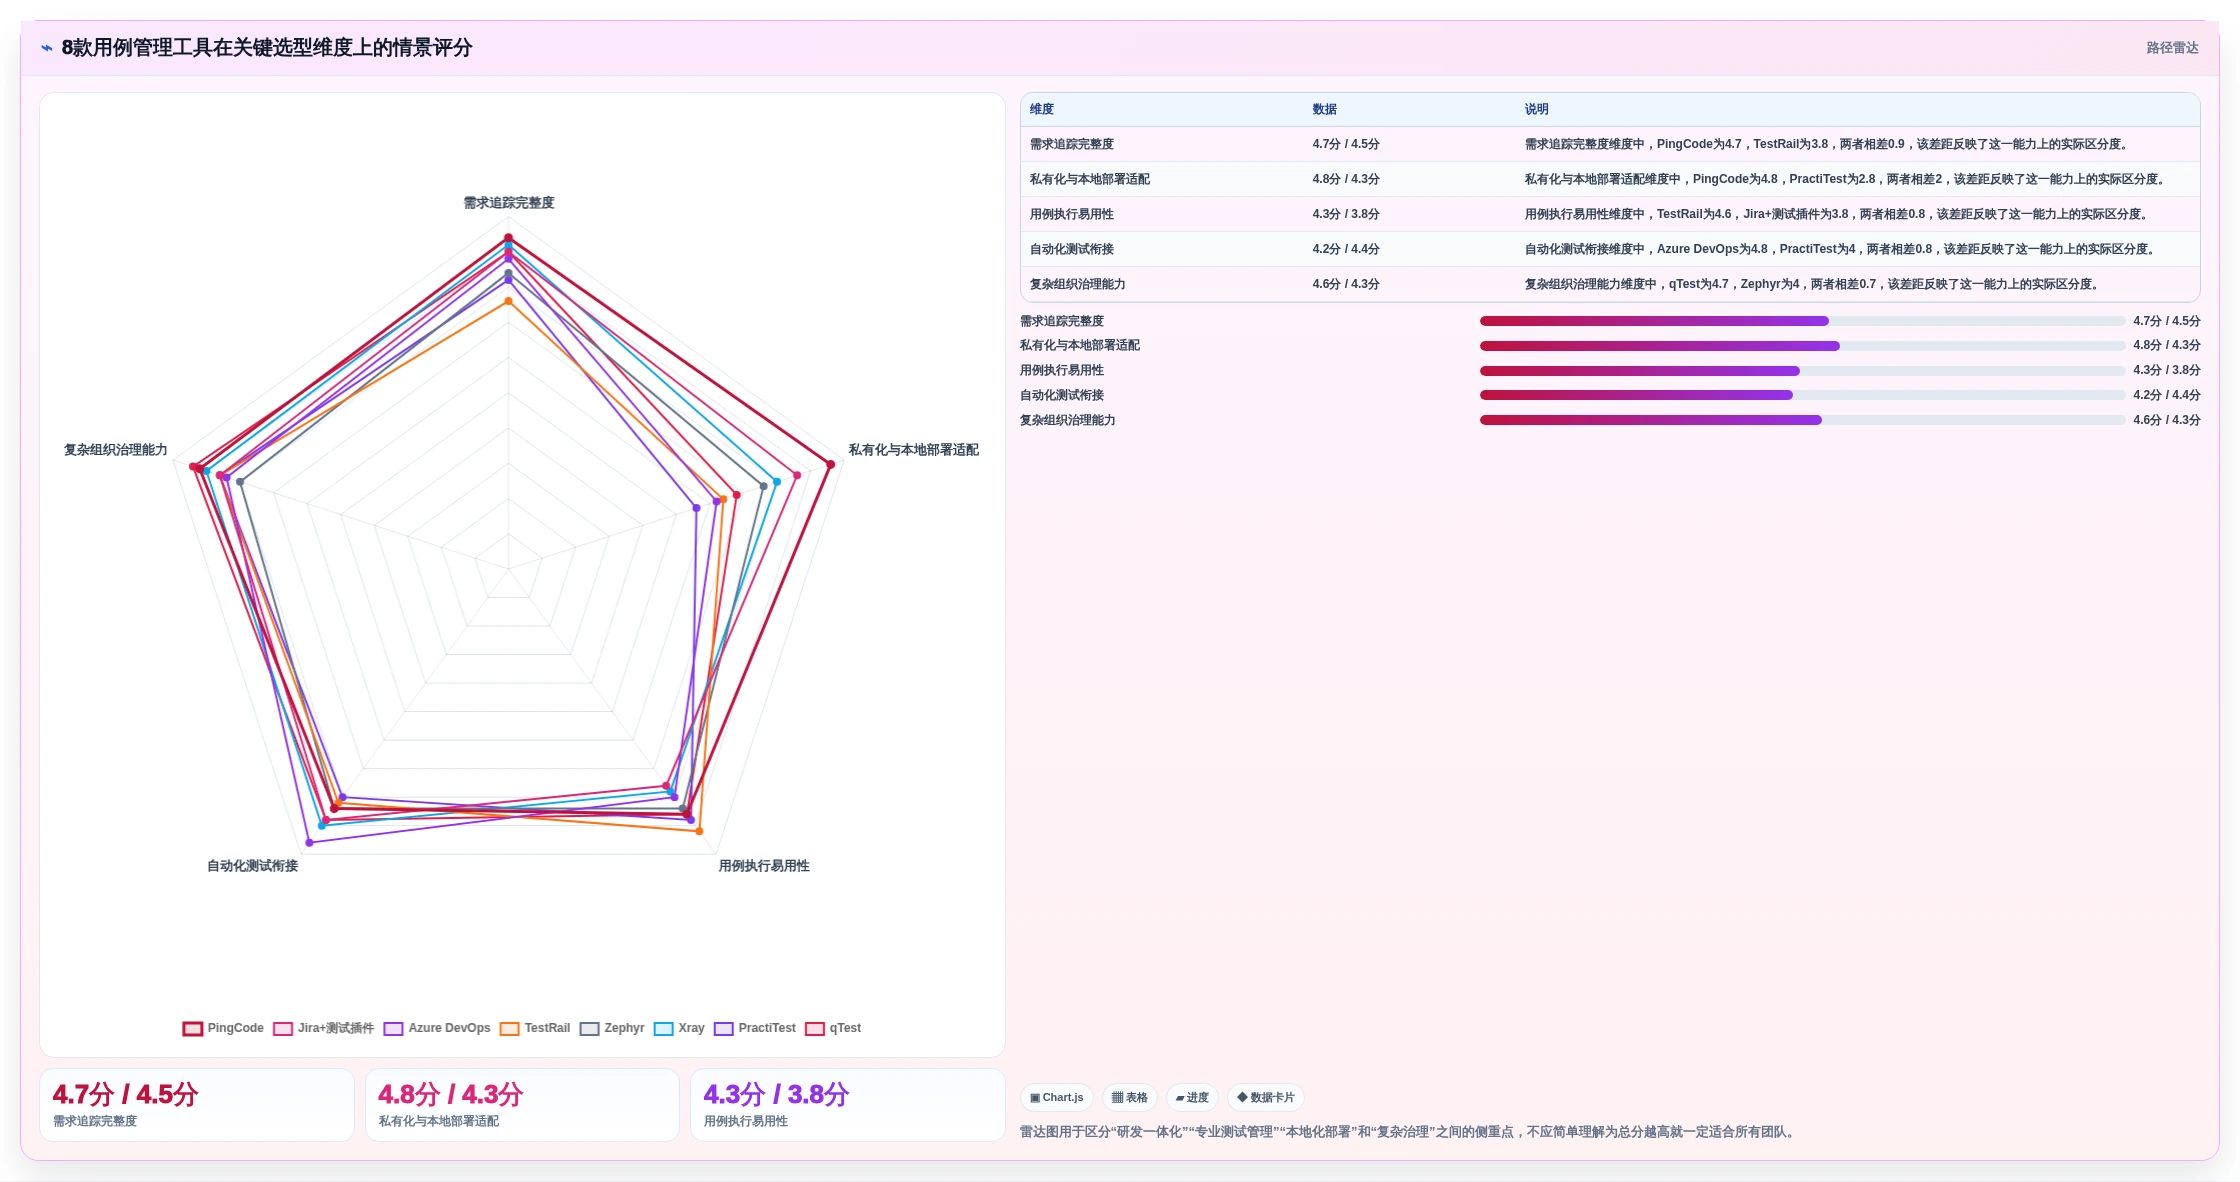Click the 复杂组织治理能力 progress bar
Image resolution: width=2240 pixels, height=1182 pixels.
point(1802,420)
